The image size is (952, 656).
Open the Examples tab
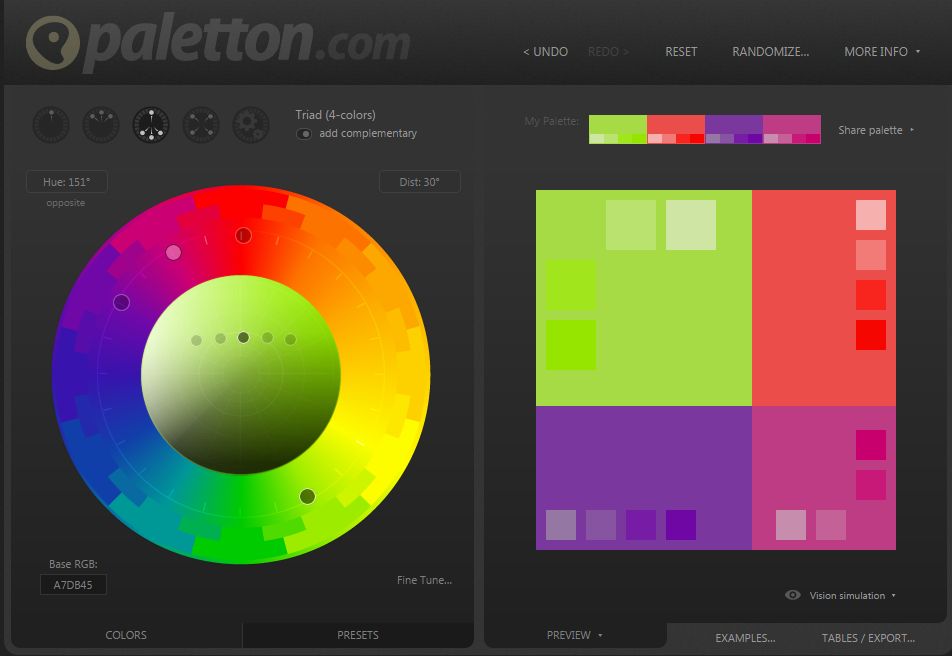pos(745,638)
